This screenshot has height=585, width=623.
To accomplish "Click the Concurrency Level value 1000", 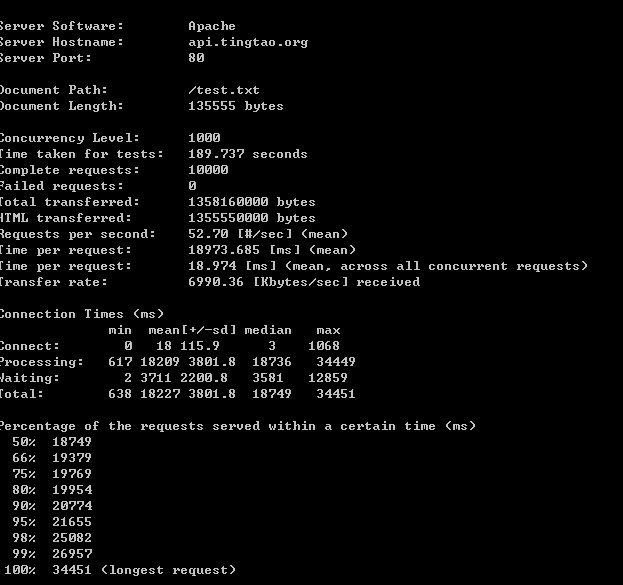I will (204, 138).
